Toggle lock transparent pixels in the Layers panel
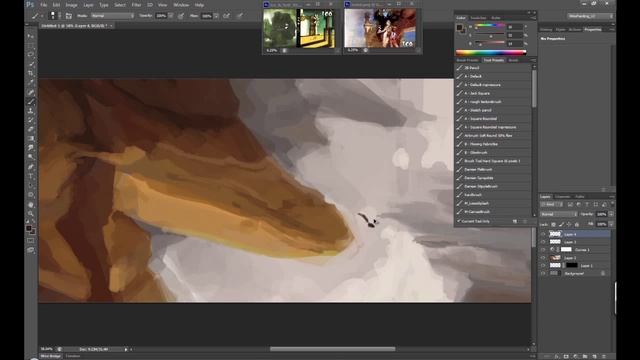Viewport: 640px width, 360px height. [553, 224]
